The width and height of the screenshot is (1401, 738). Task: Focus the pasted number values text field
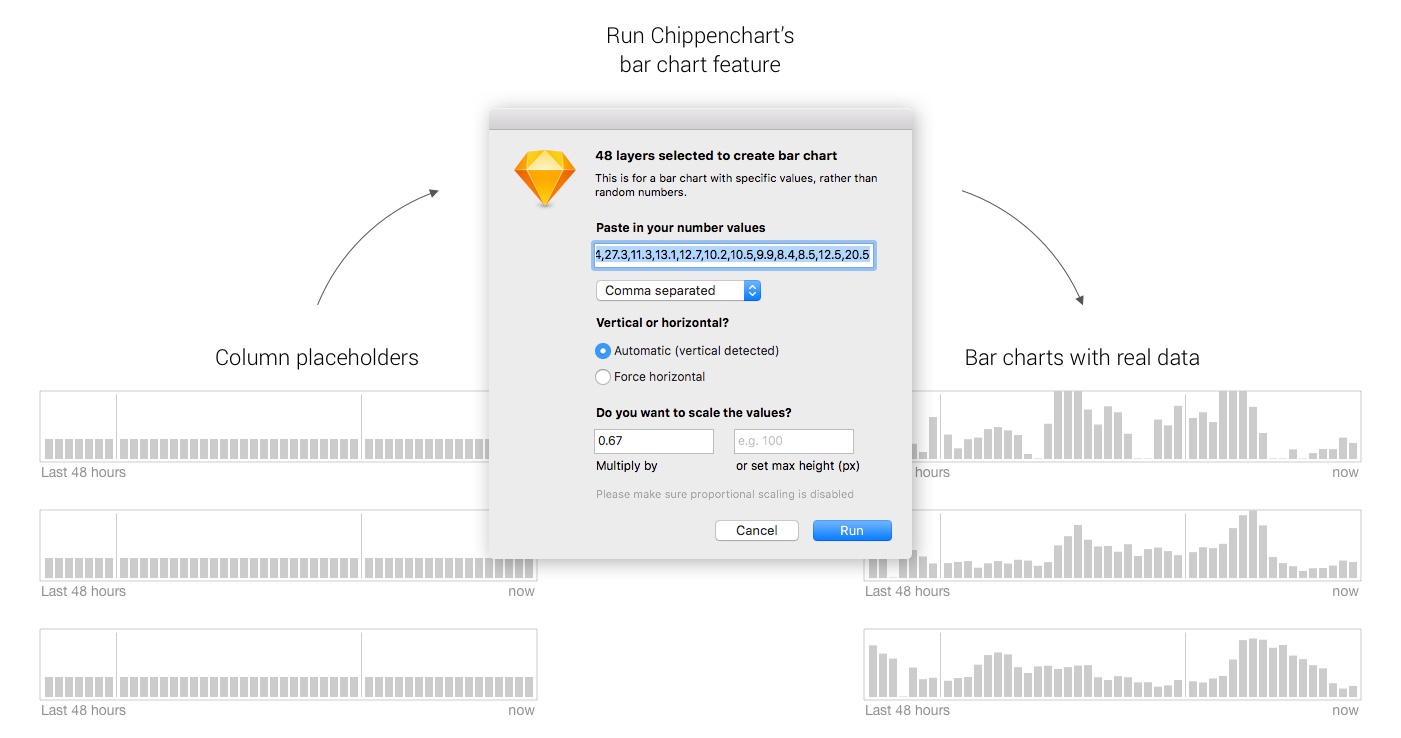(734, 256)
